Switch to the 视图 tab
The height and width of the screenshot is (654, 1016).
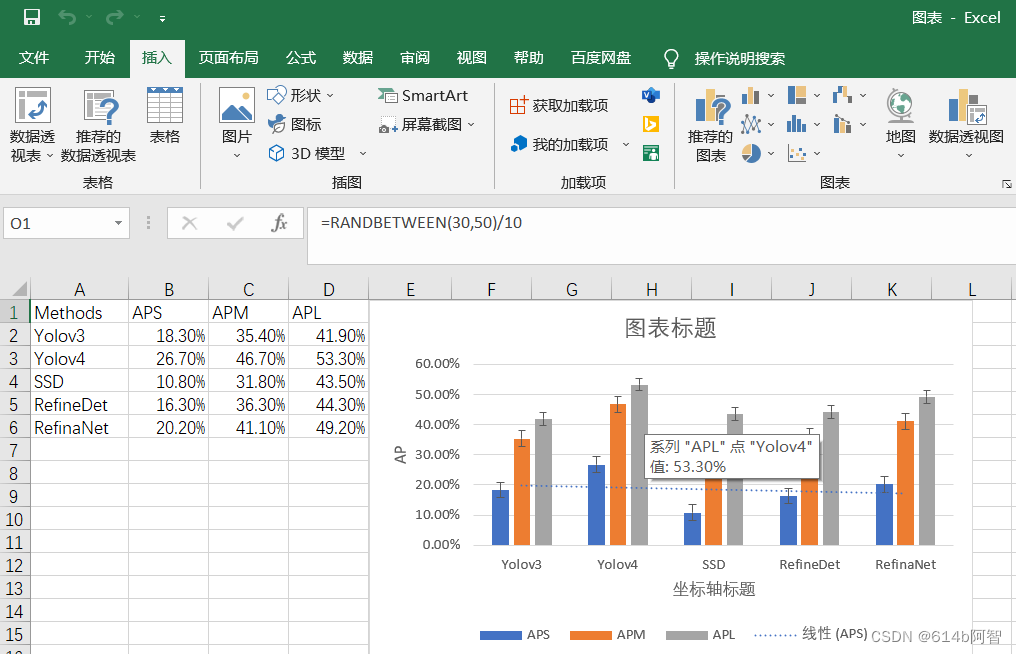click(472, 58)
